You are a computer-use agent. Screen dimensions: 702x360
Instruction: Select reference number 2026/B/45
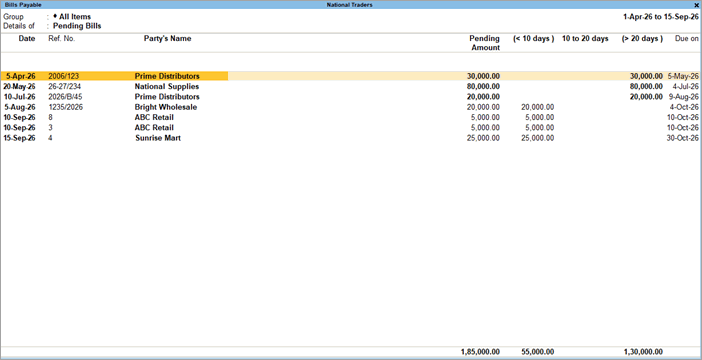[65, 97]
